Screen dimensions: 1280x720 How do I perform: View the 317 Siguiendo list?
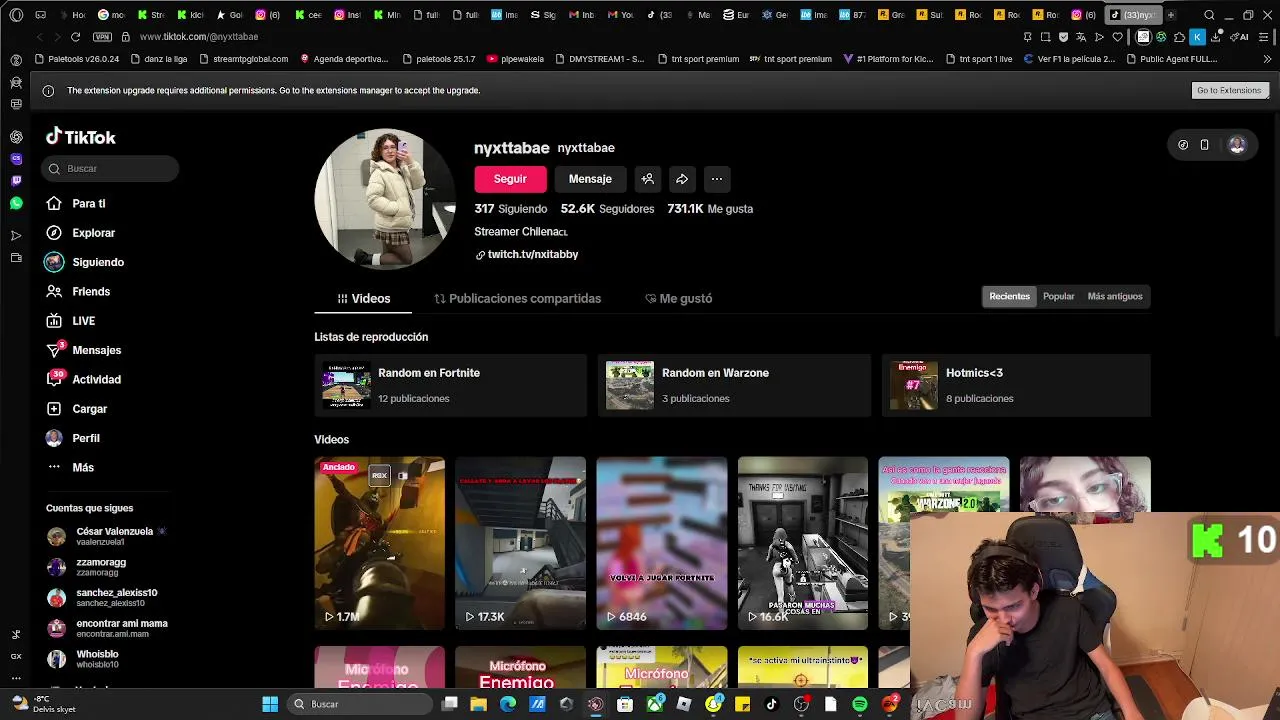click(x=510, y=209)
